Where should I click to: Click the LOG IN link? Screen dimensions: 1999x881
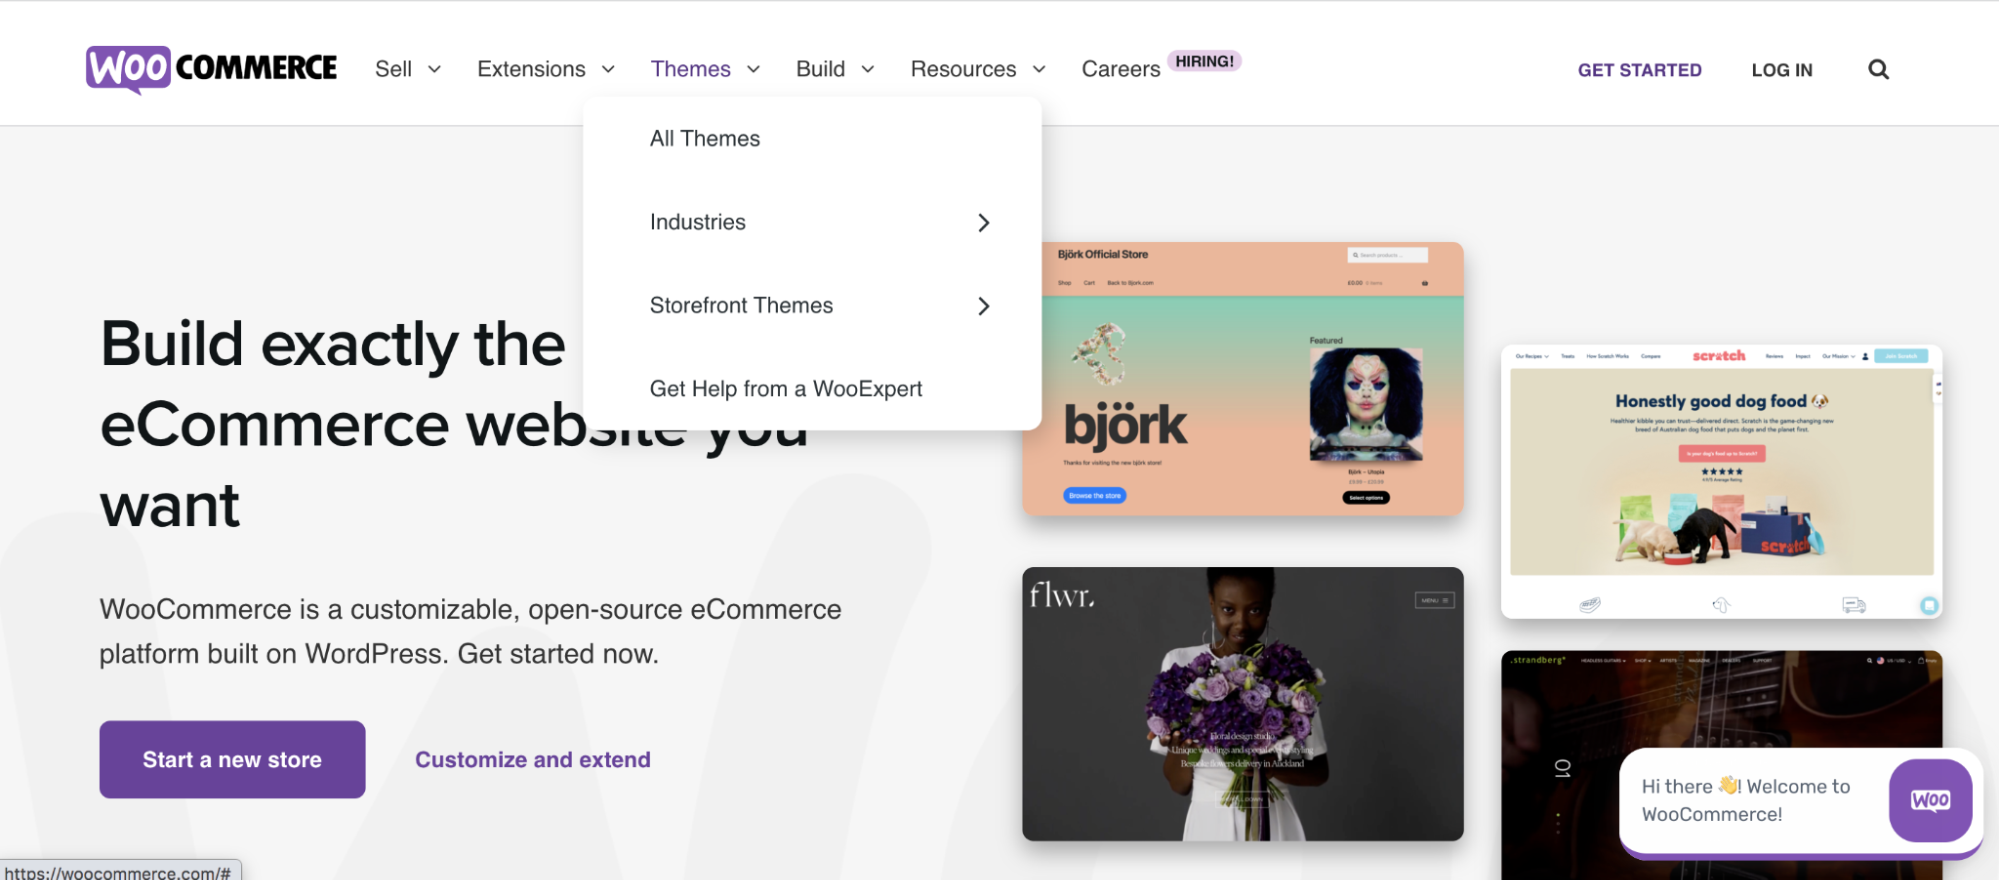point(1782,70)
